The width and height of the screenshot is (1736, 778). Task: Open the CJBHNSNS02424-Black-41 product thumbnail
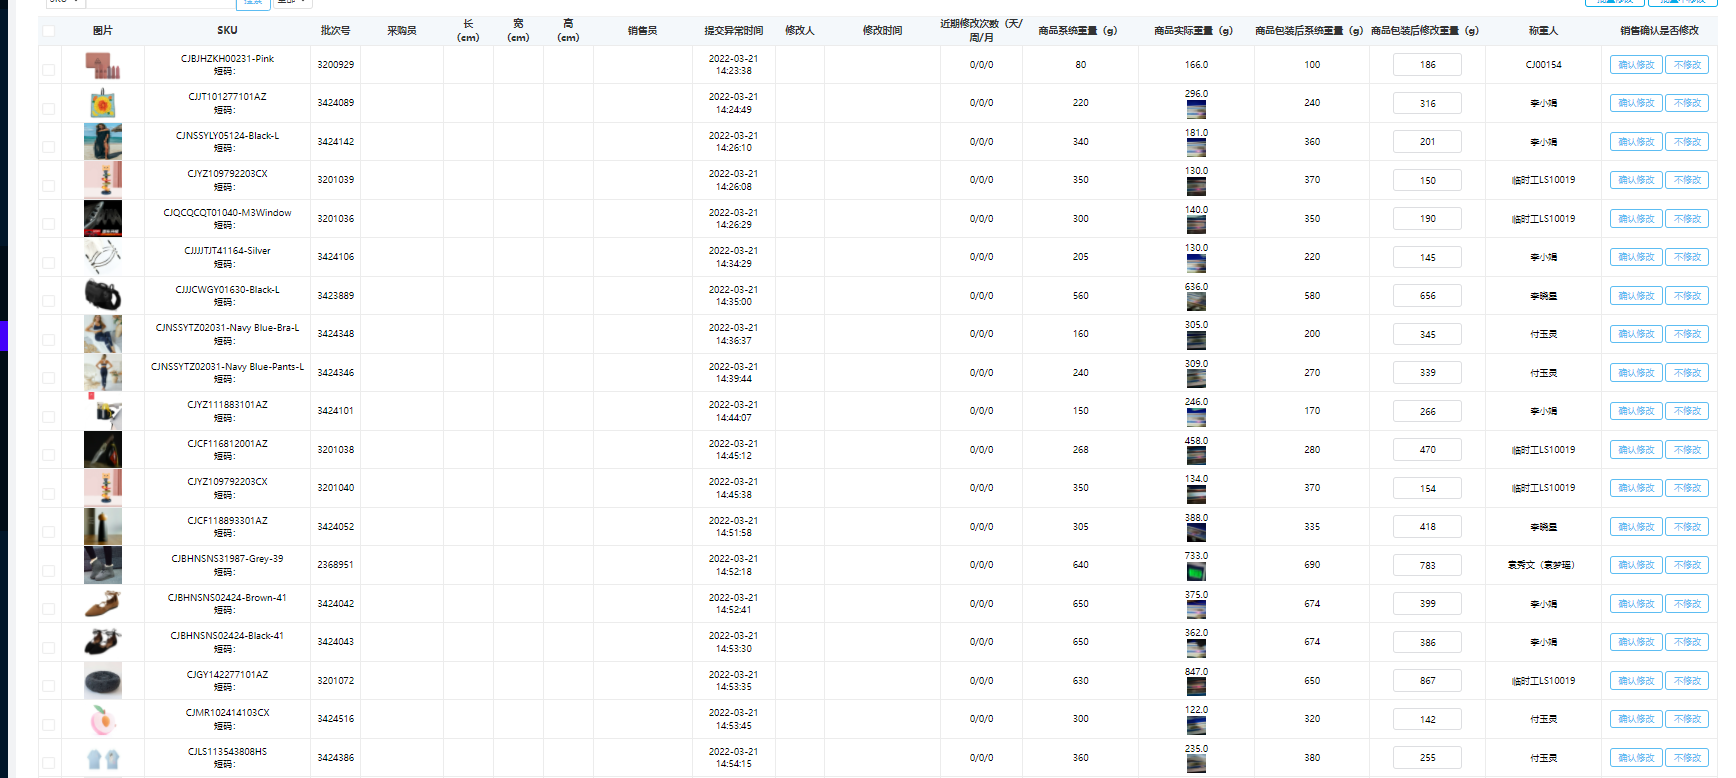[103, 642]
